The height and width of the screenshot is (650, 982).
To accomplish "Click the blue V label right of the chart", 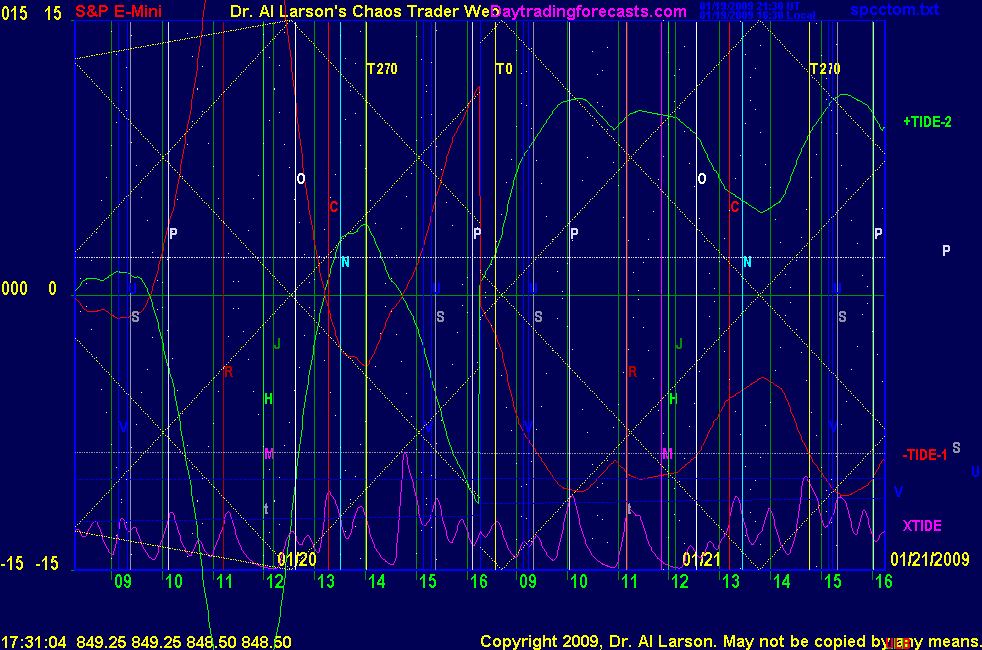I will click(x=898, y=492).
